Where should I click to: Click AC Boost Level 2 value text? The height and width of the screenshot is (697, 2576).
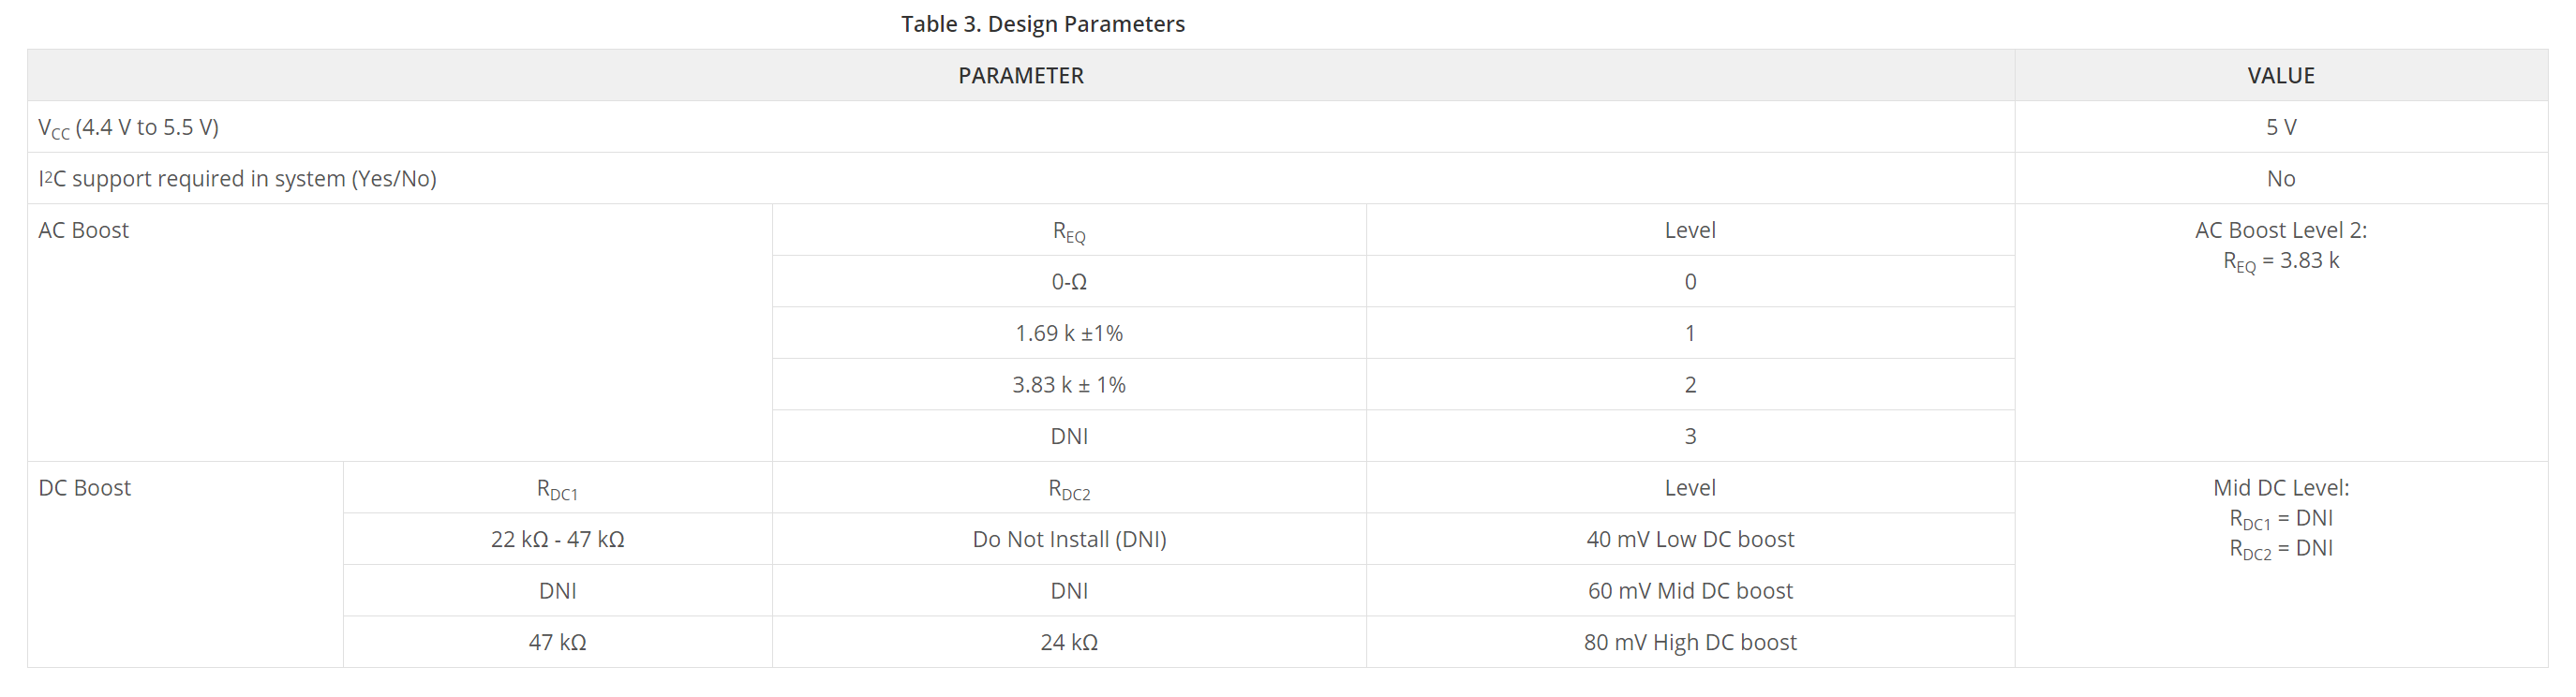[2280, 245]
